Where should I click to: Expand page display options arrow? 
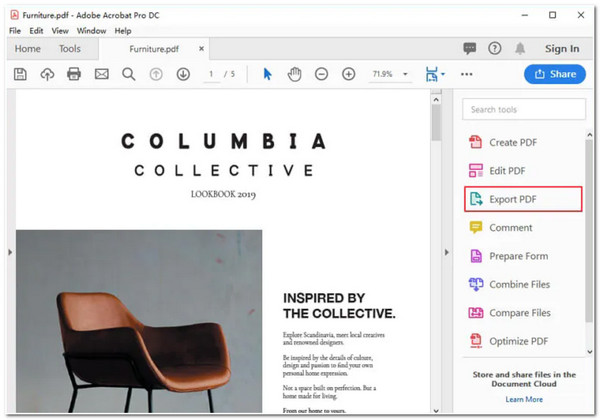click(443, 74)
